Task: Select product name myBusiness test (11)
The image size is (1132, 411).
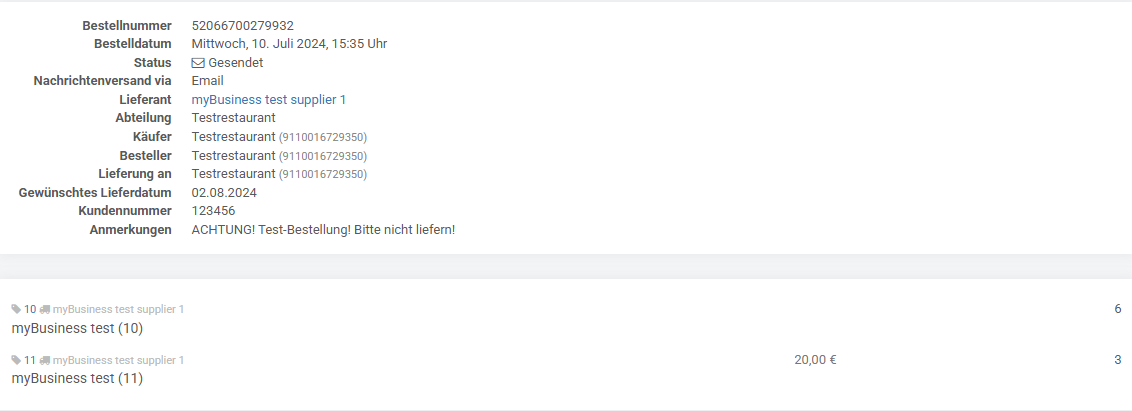Action: [77, 378]
